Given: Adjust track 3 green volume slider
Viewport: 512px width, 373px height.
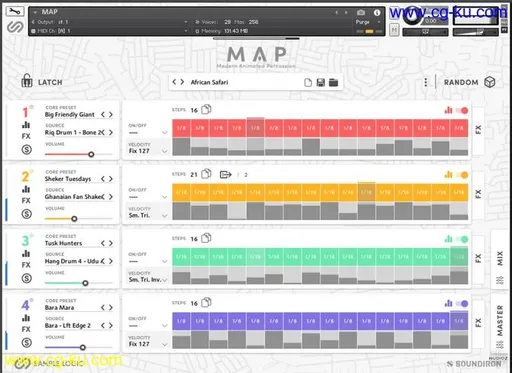Looking at the screenshot, I should point(79,283).
